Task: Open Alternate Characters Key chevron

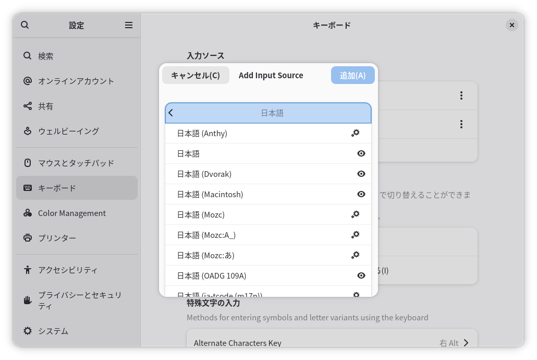Action: click(x=466, y=343)
